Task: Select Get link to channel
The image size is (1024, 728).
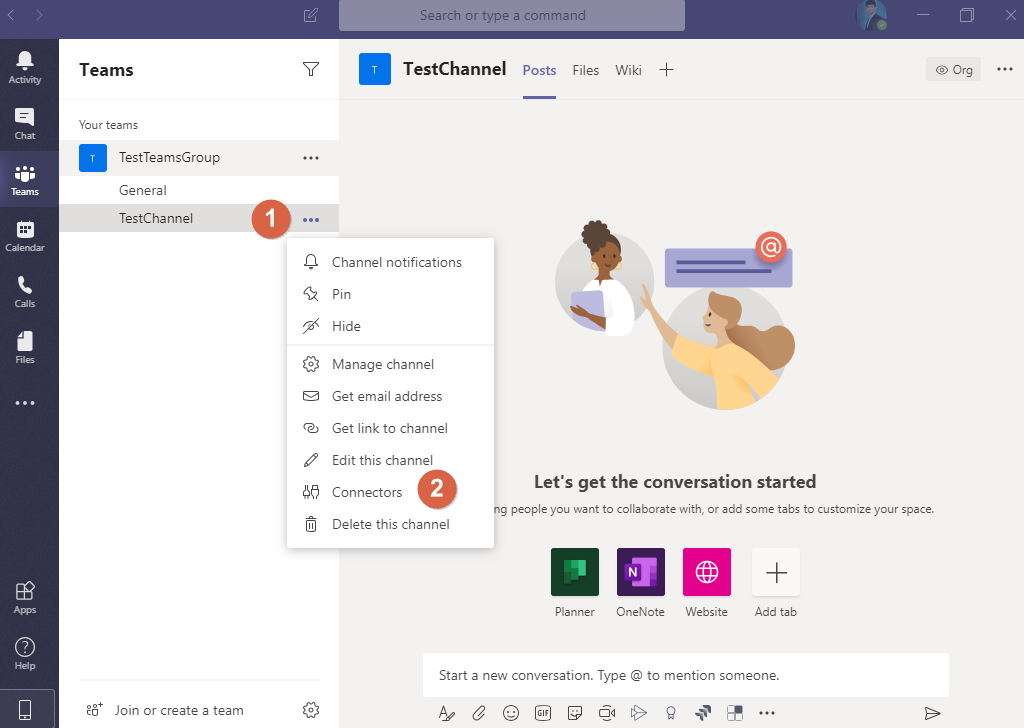Action: tap(391, 428)
